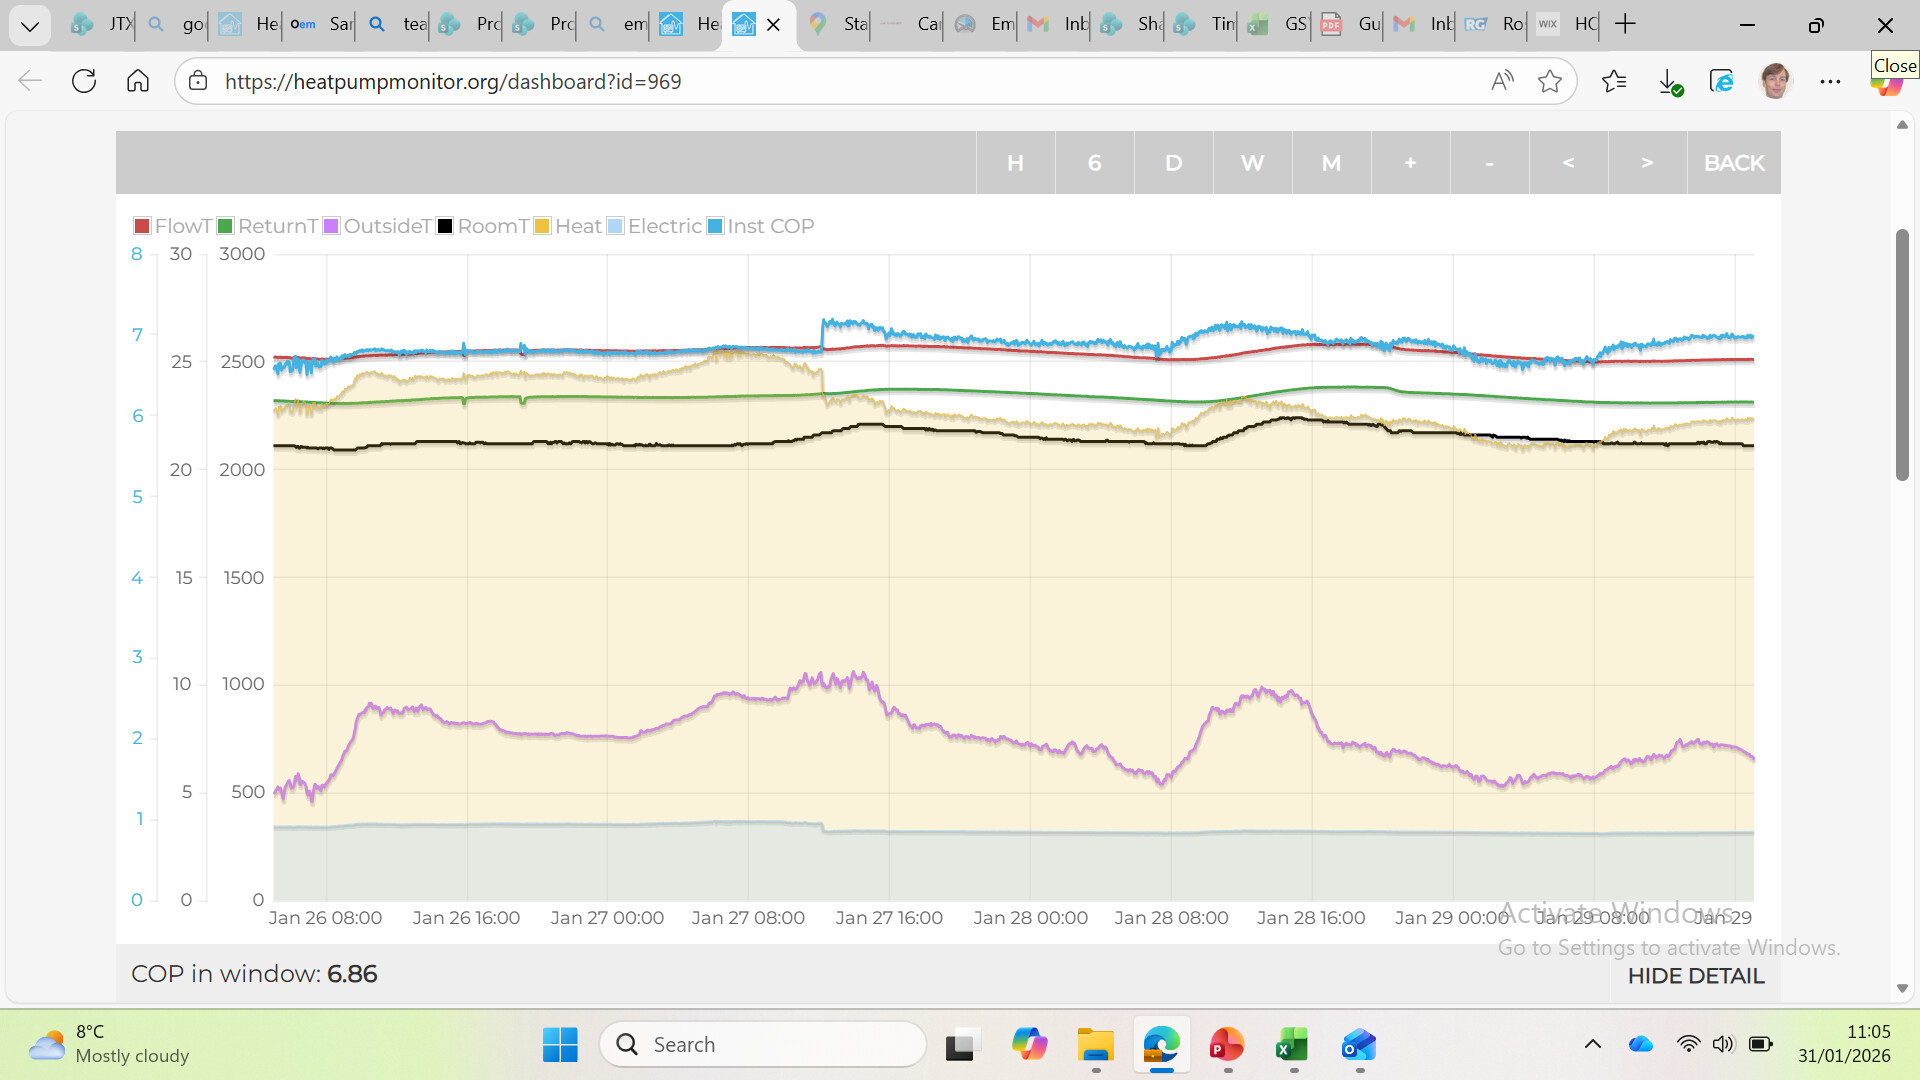
Task: Click the BACK button on chart
Action: point(1733,163)
